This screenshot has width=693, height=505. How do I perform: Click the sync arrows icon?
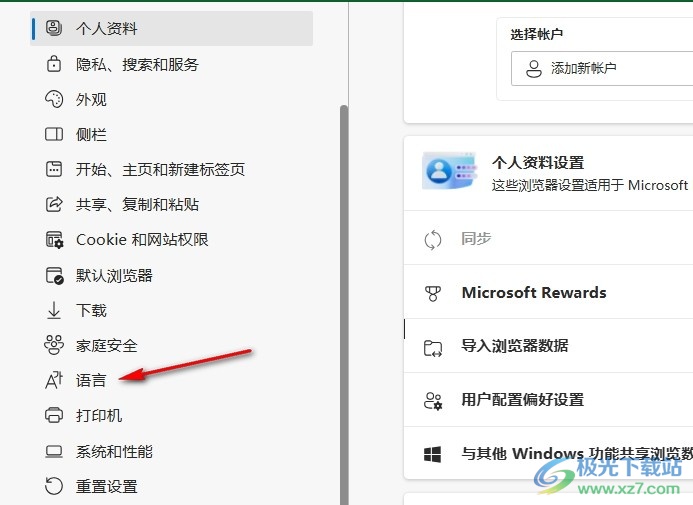(x=433, y=240)
